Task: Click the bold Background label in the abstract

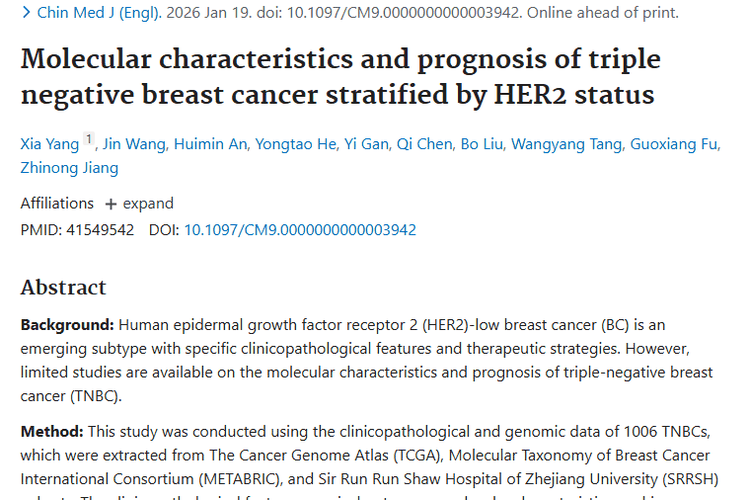Action: 67,325
